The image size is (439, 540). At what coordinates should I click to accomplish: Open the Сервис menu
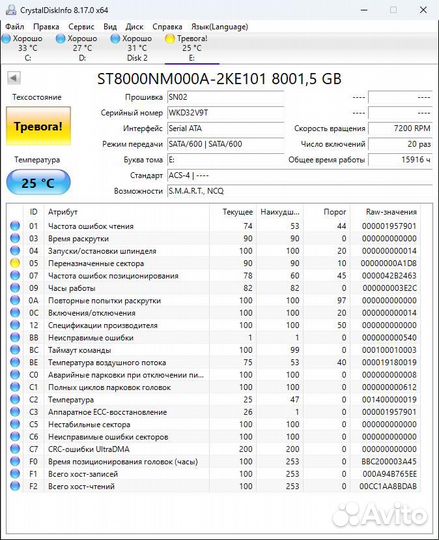(81, 27)
